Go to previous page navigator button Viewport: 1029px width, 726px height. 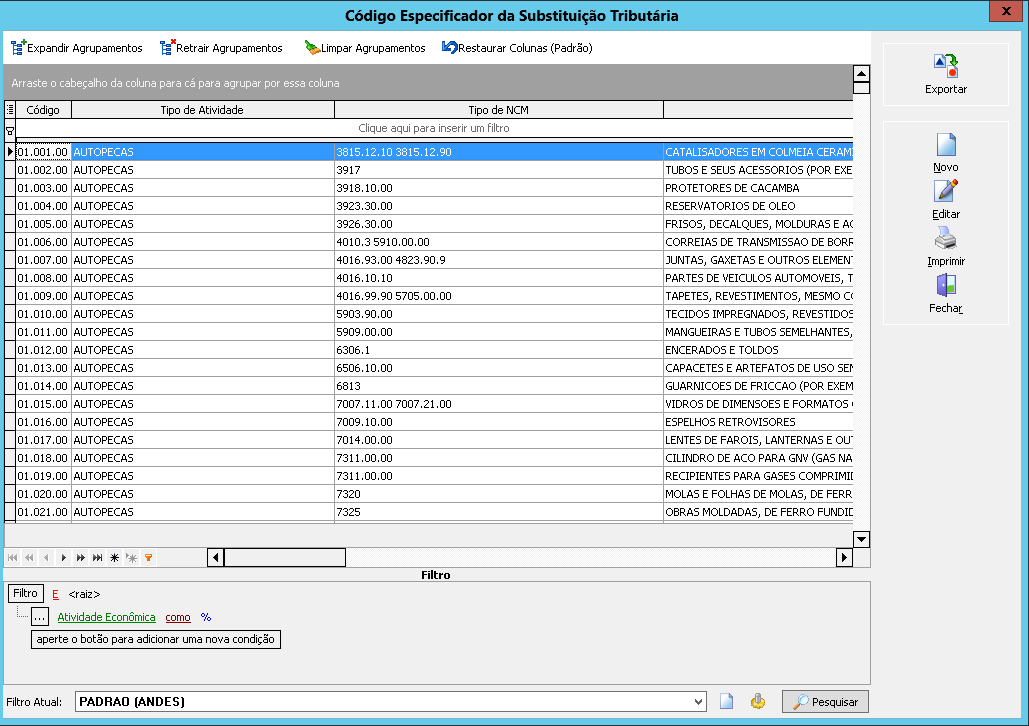point(30,558)
